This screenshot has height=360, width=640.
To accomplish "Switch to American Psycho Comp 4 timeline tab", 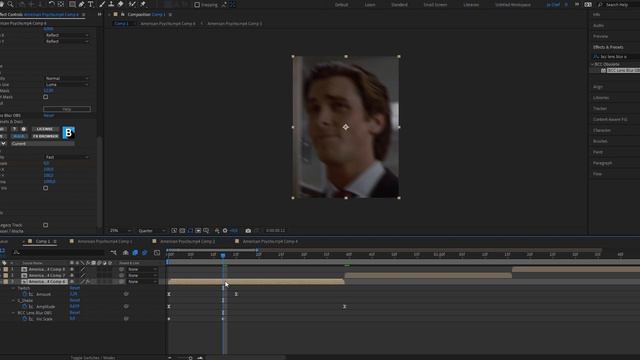I will pos(270,242).
